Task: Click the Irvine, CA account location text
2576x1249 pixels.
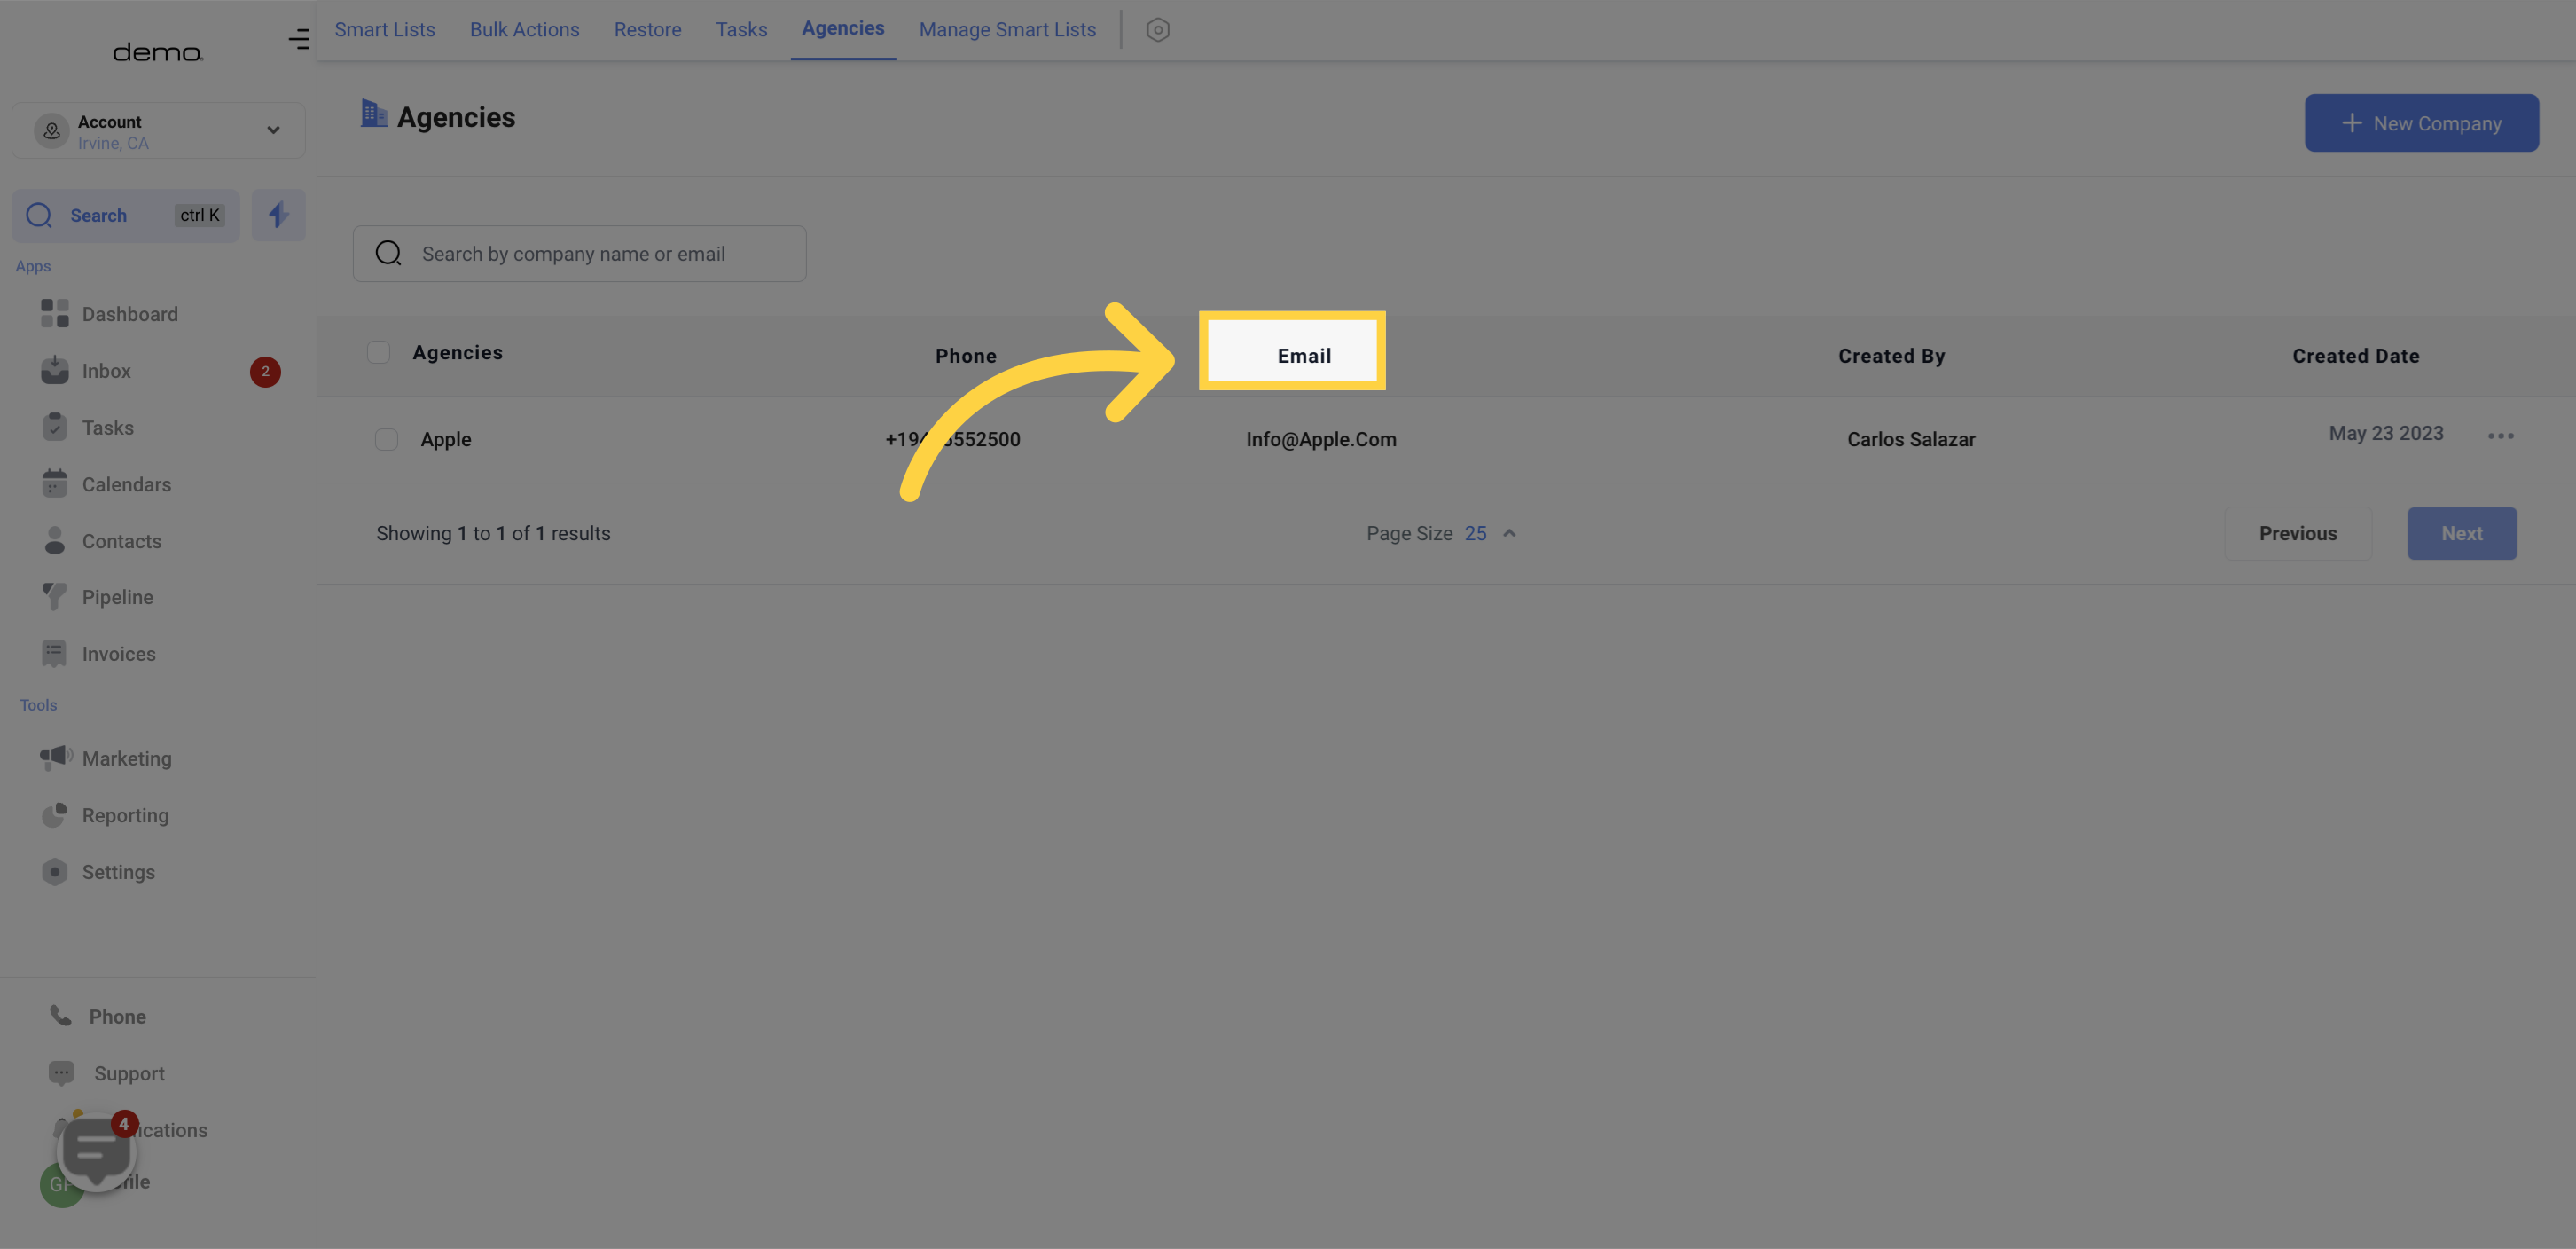Action: pyautogui.click(x=113, y=143)
